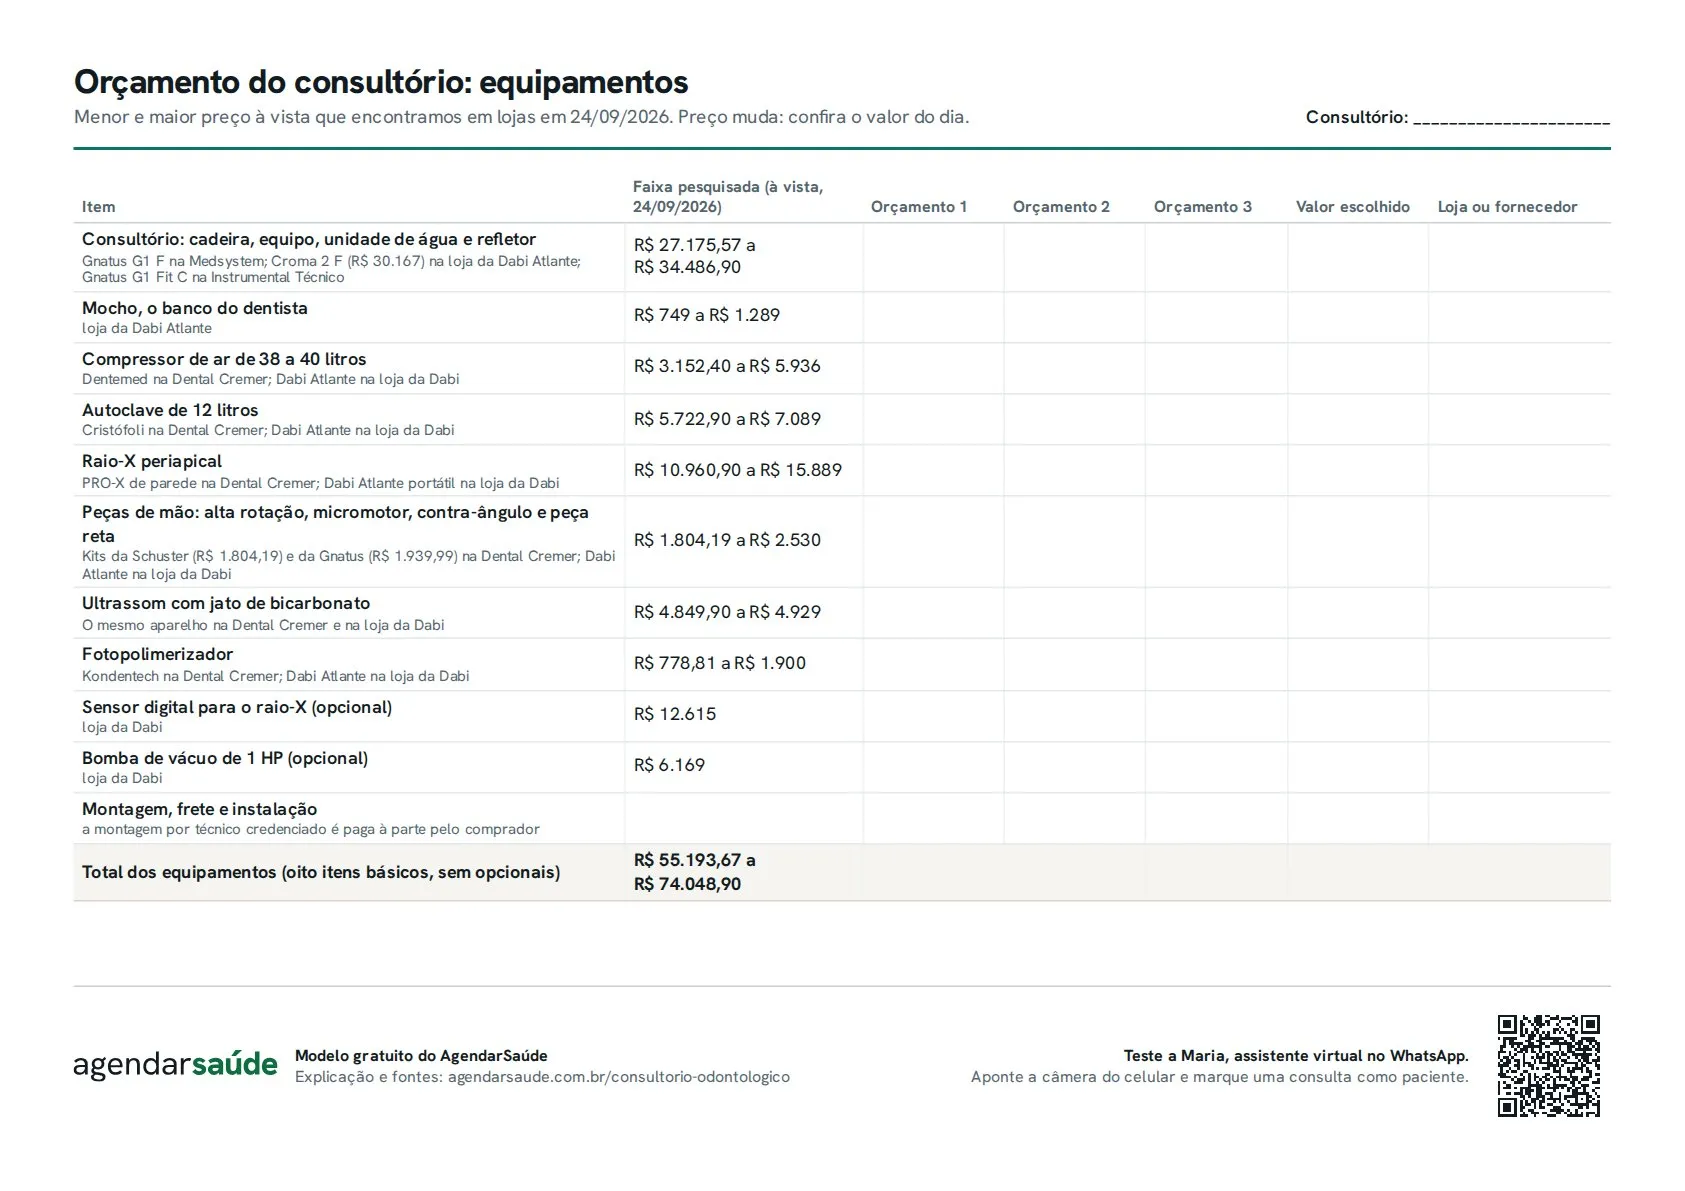Click the Consultório blank name line
Viewport: 1685px width, 1191px height.
pyautogui.click(x=1511, y=119)
